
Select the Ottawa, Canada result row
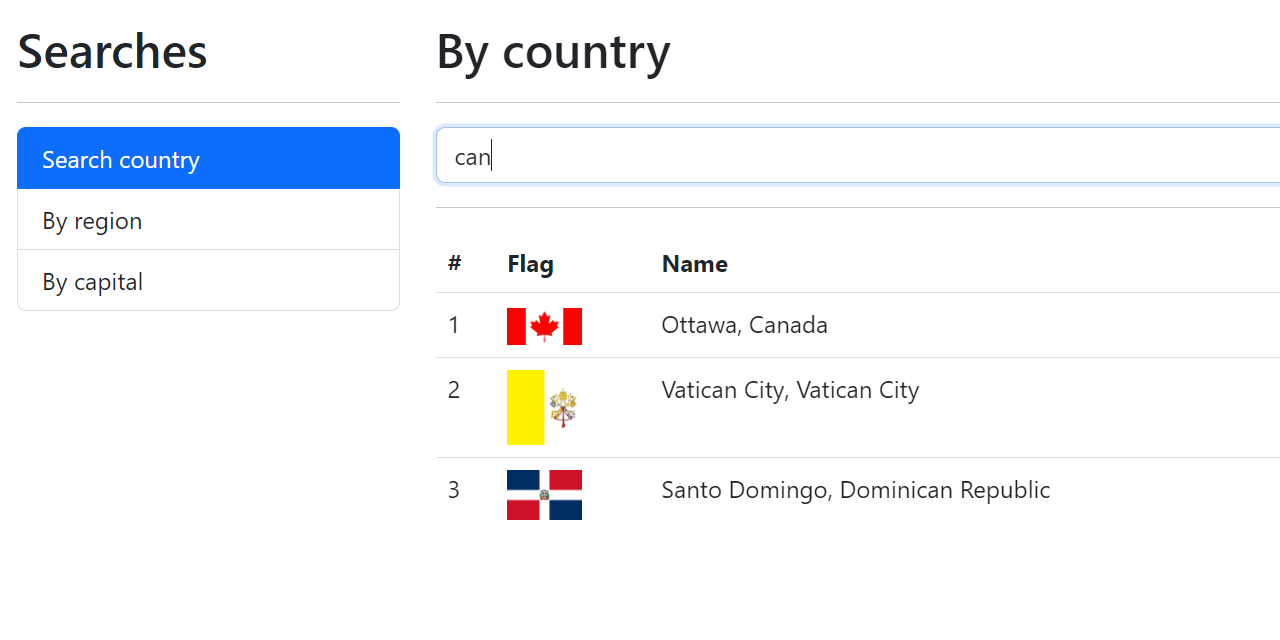[744, 325]
